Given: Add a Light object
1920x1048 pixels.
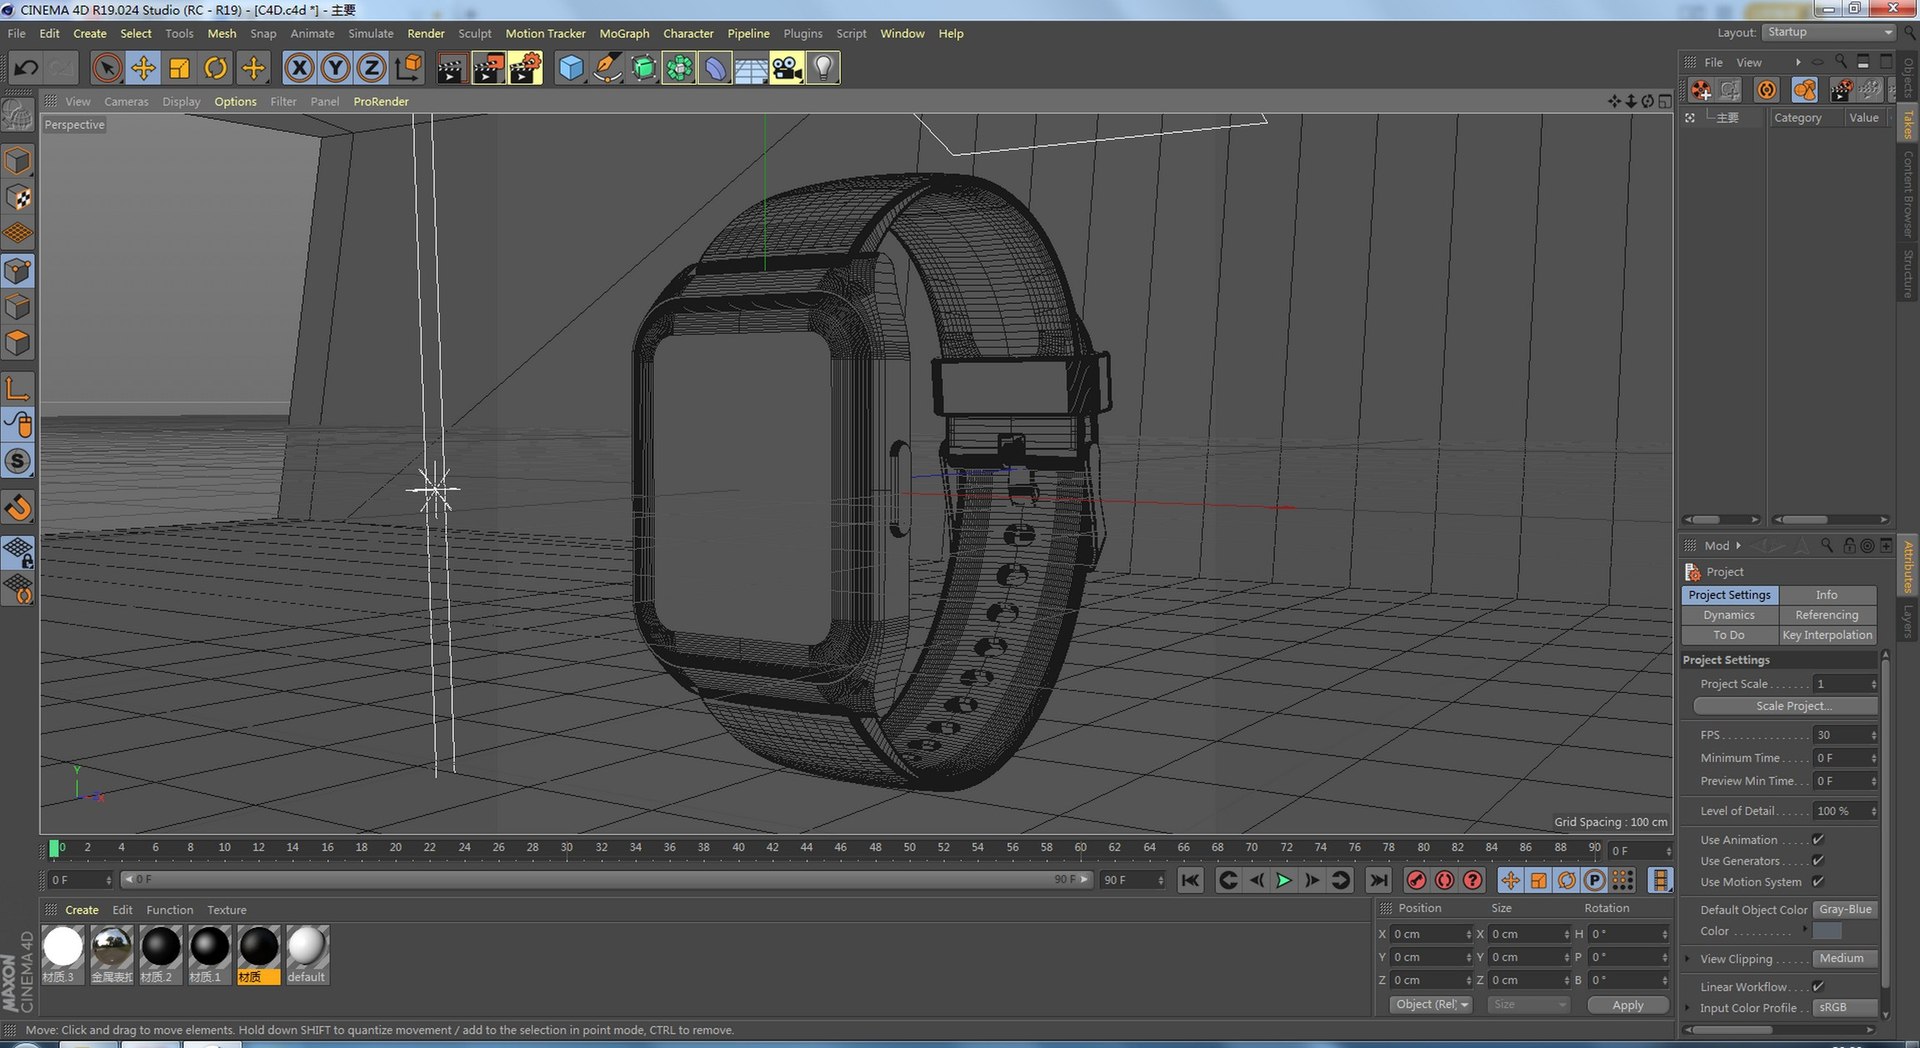Looking at the screenshot, I should point(823,68).
